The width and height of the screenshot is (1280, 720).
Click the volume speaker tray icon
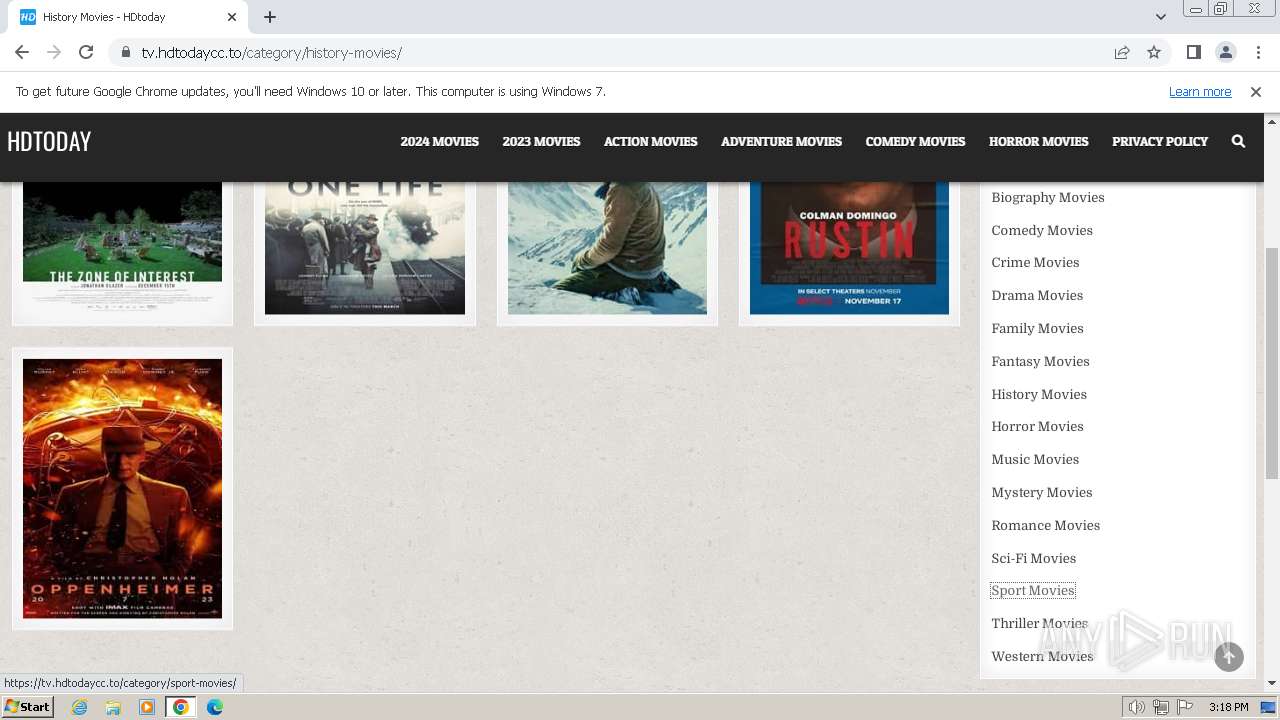click(x=1137, y=707)
